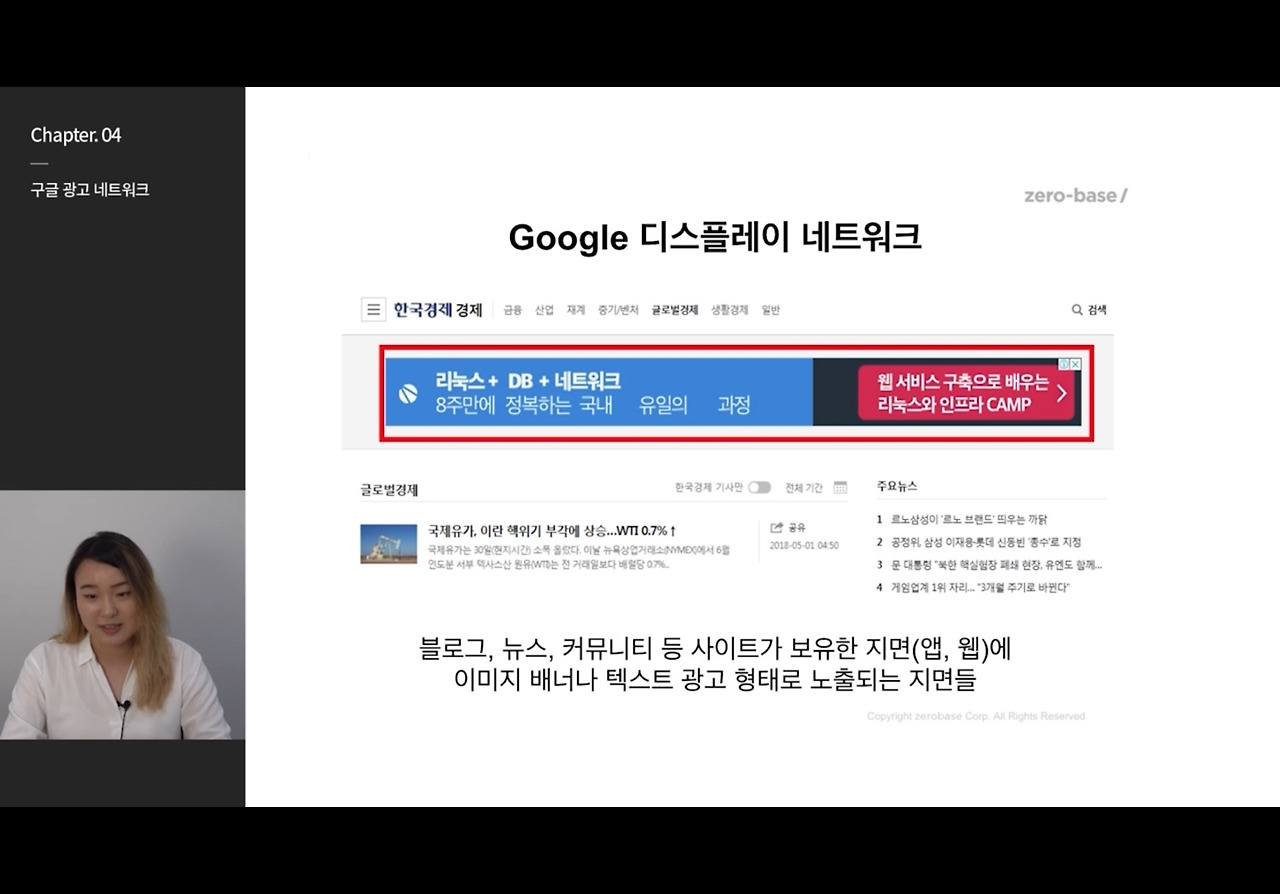Click the Chapter. 04 sidebar label
1280x894 pixels.
tap(76, 135)
